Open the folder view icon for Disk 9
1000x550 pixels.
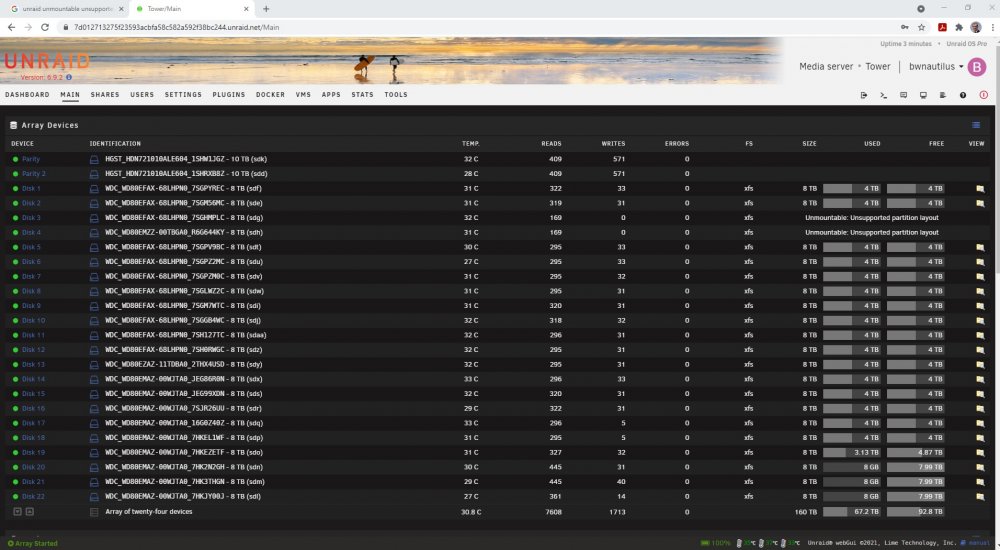980,306
